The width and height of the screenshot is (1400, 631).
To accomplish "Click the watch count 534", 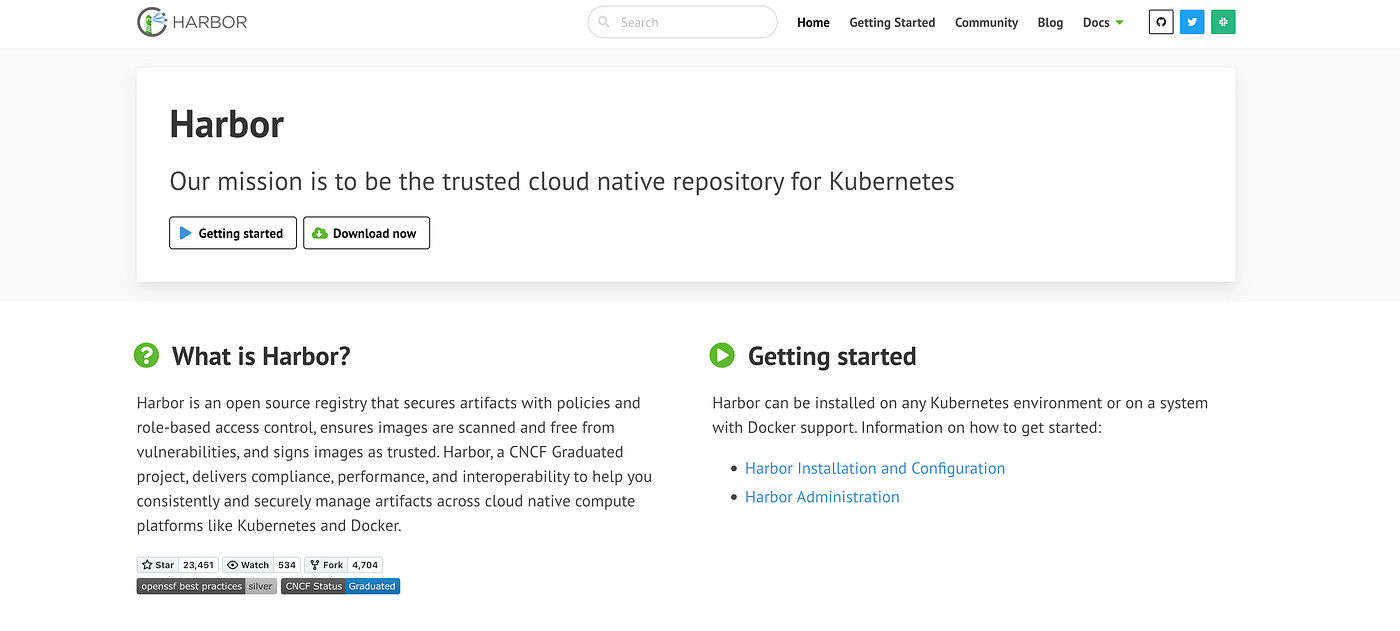I will [287, 565].
